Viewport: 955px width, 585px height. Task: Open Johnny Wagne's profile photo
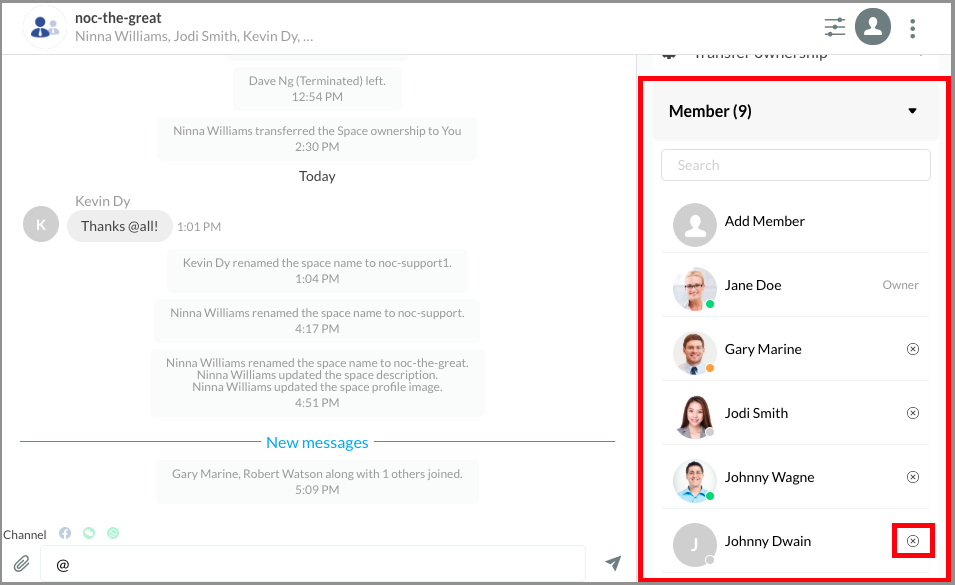click(694, 480)
